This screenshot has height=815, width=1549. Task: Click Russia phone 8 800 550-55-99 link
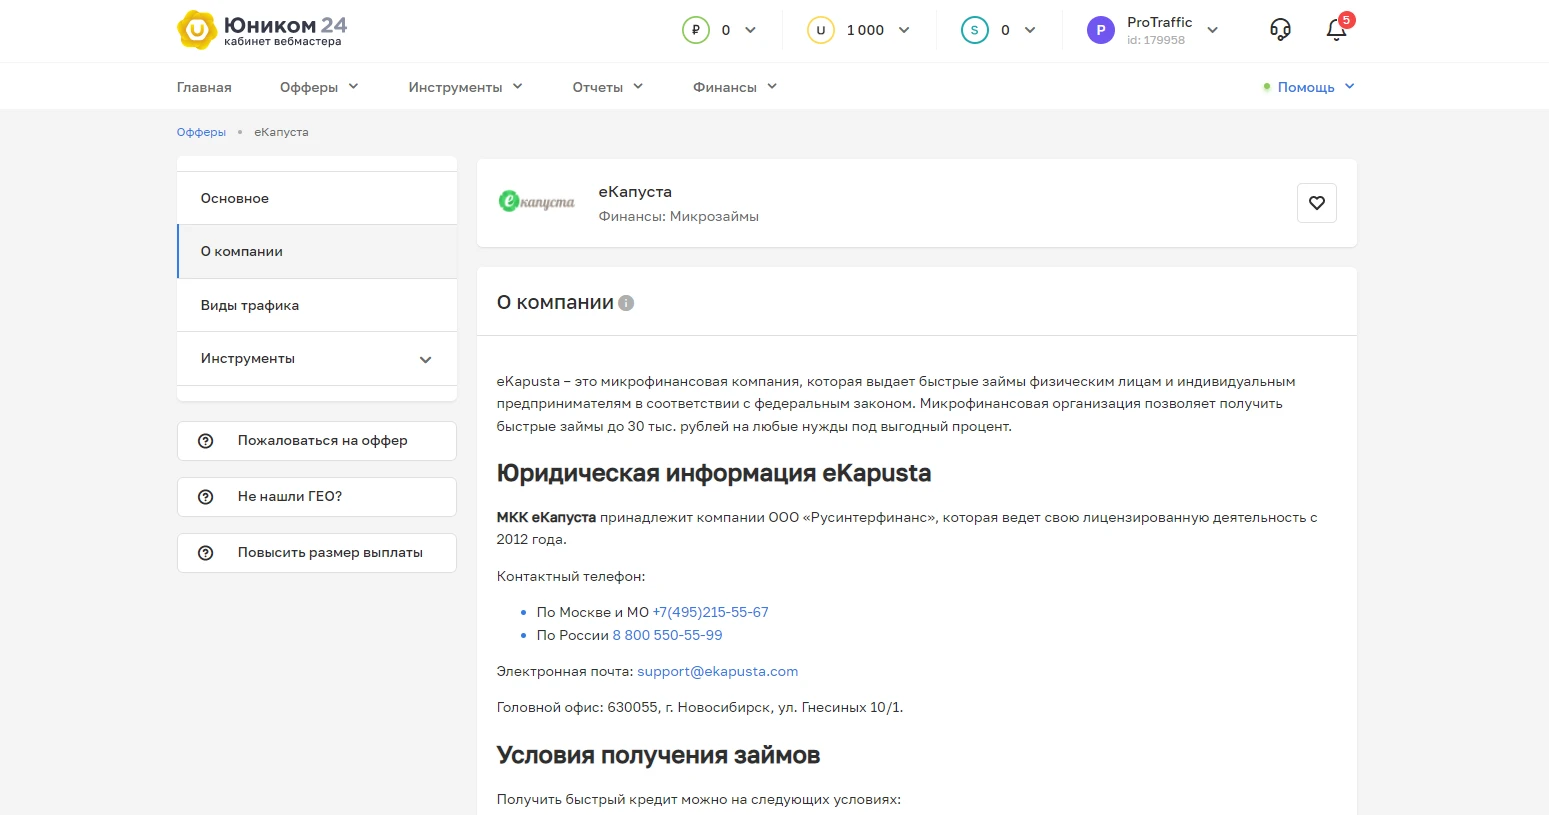[x=667, y=635]
